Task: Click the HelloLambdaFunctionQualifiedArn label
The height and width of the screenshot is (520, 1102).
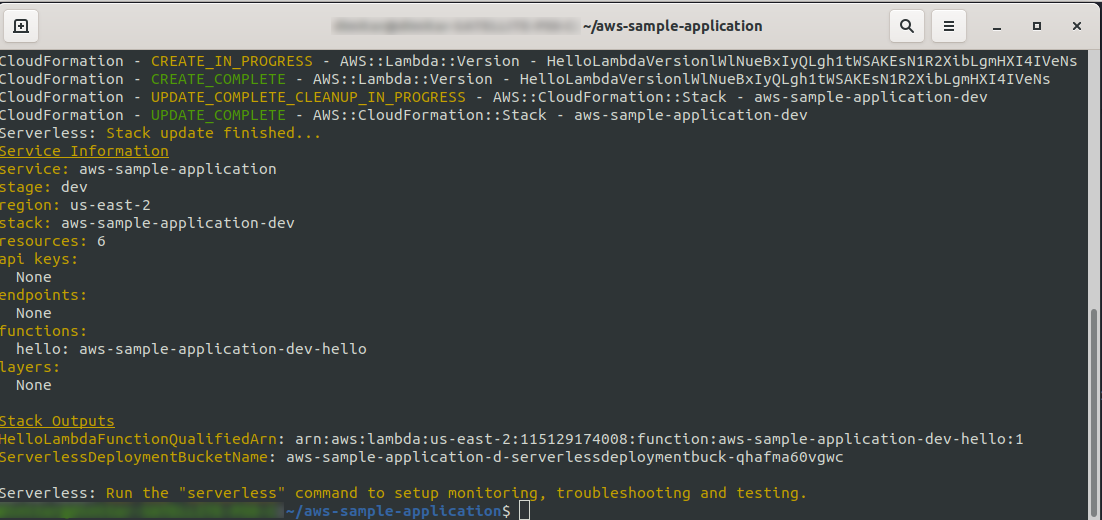Action: pos(139,439)
